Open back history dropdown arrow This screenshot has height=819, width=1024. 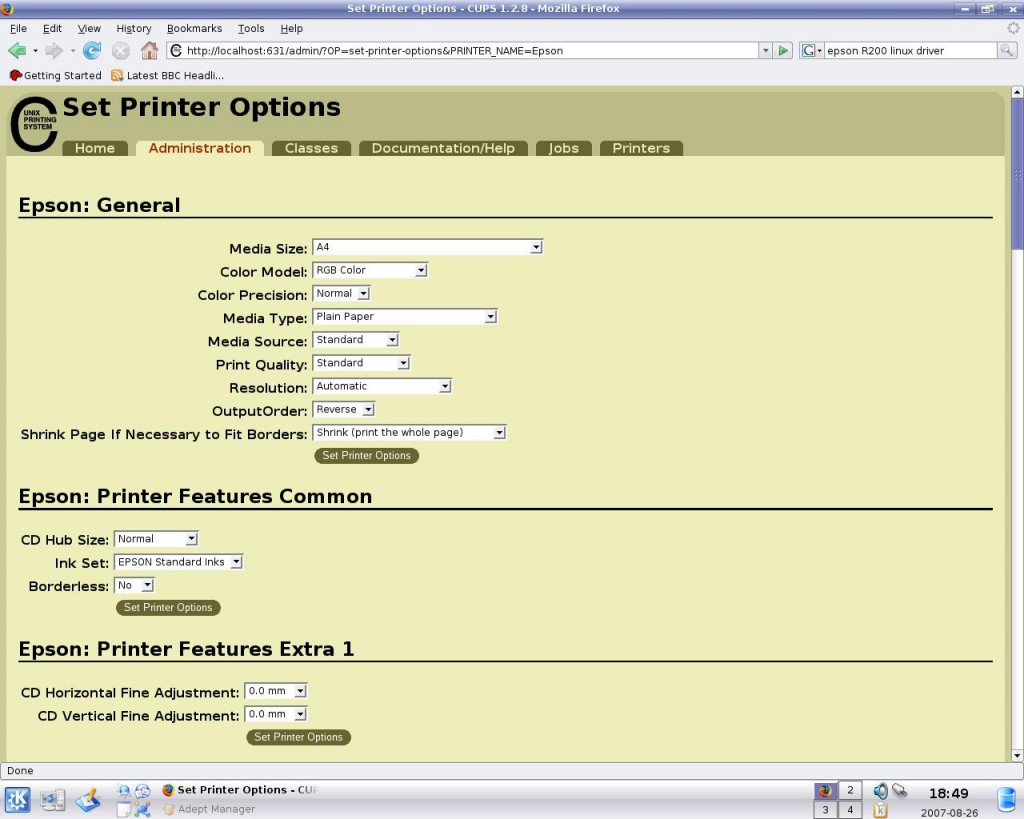pos(35,50)
